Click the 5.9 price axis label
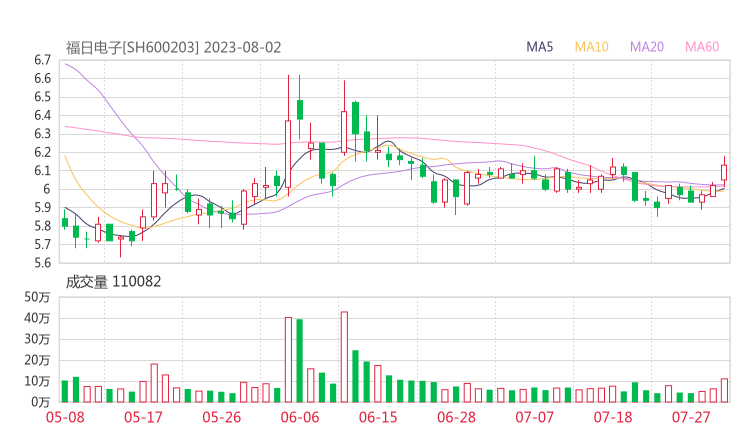Viewport: 740px width, 440px height. (x=42, y=207)
